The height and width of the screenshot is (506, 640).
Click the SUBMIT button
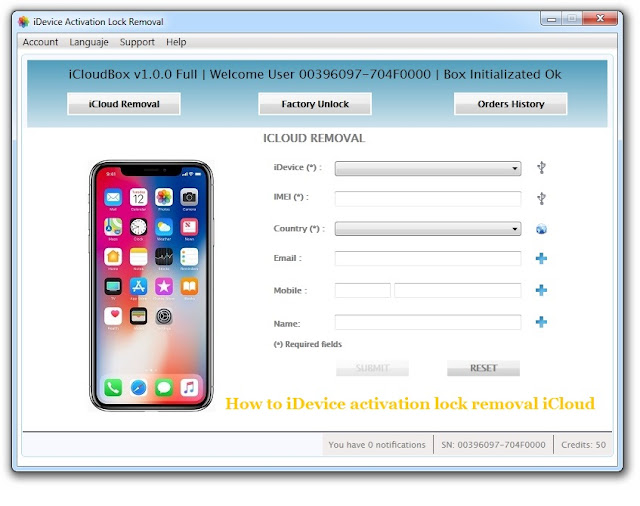(372, 368)
